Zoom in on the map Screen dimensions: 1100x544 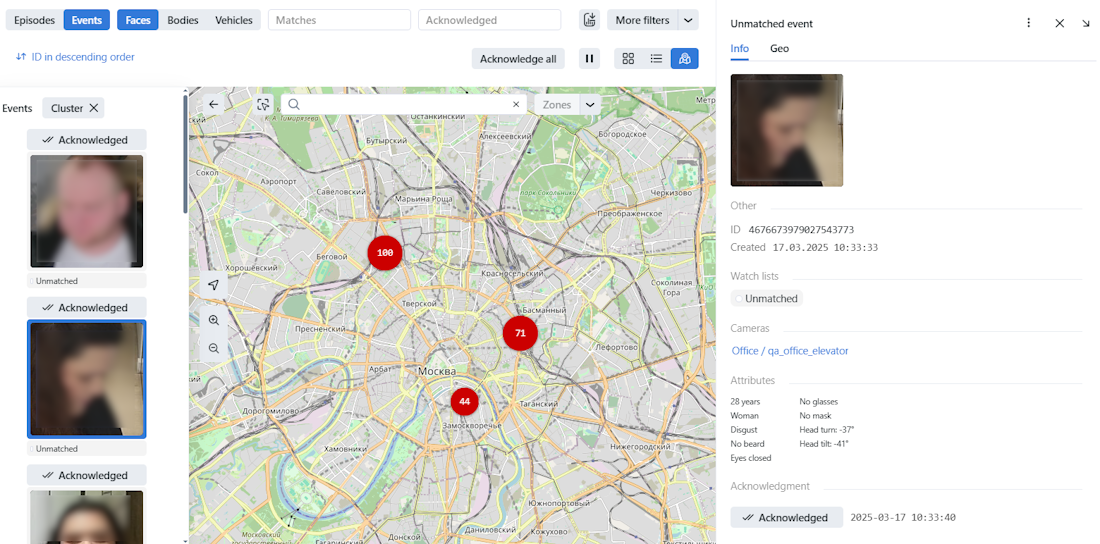click(214, 321)
